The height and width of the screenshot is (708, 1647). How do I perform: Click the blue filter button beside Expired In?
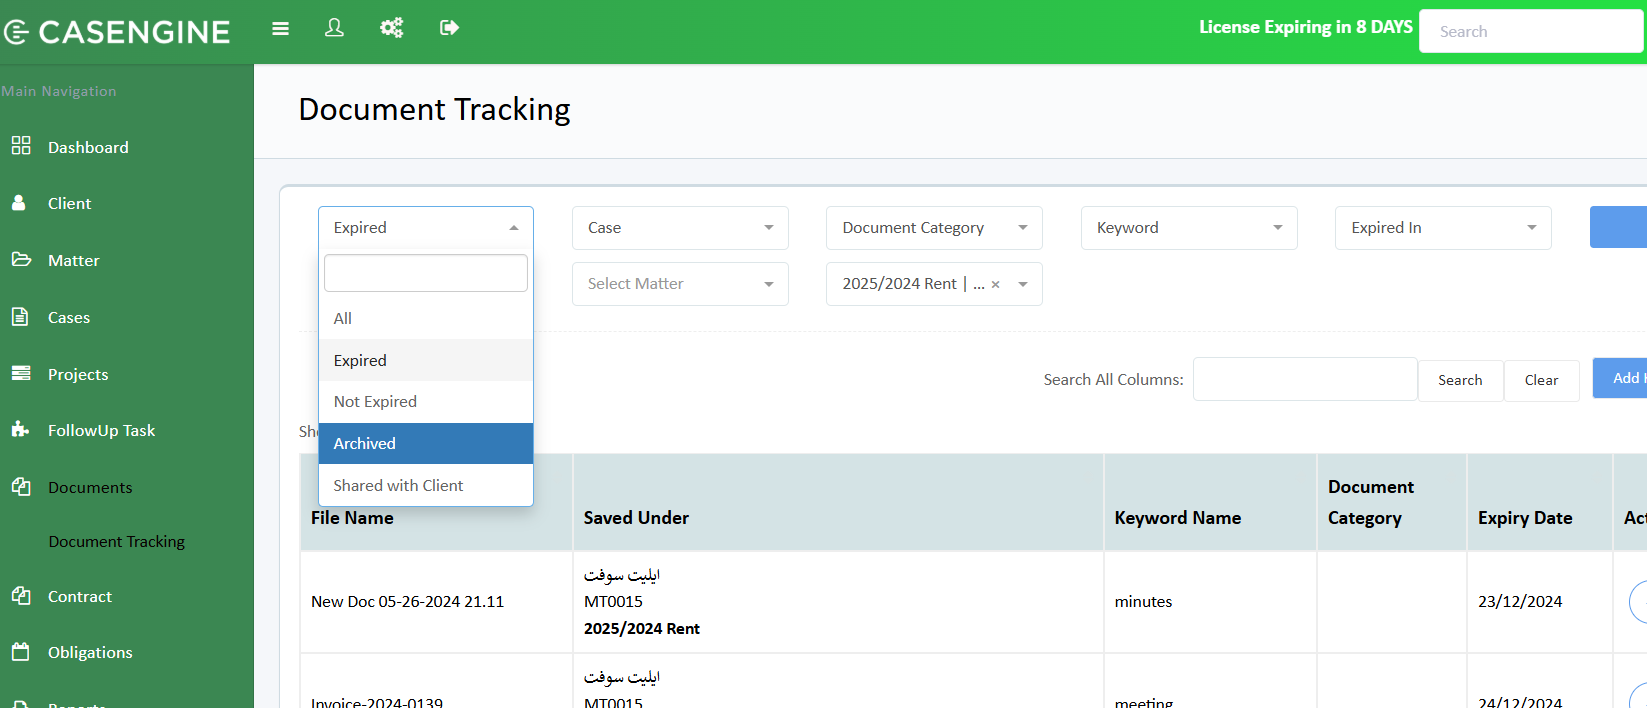point(1618,227)
